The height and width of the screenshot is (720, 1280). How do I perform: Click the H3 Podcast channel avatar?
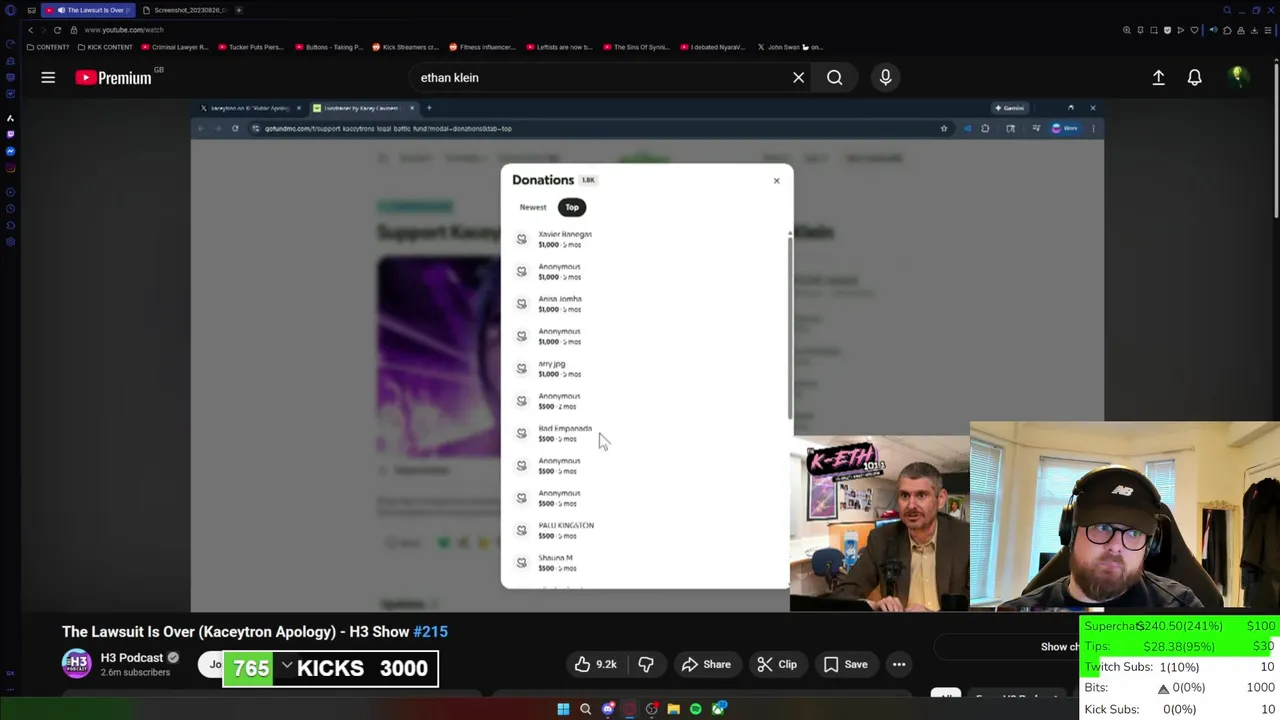pos(76,664)
